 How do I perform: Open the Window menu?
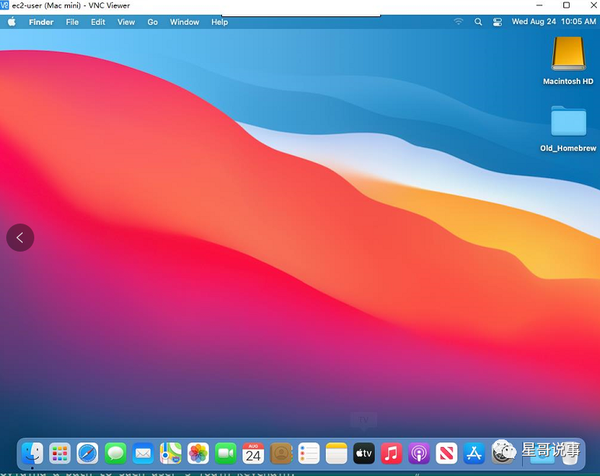click(184, 22)
